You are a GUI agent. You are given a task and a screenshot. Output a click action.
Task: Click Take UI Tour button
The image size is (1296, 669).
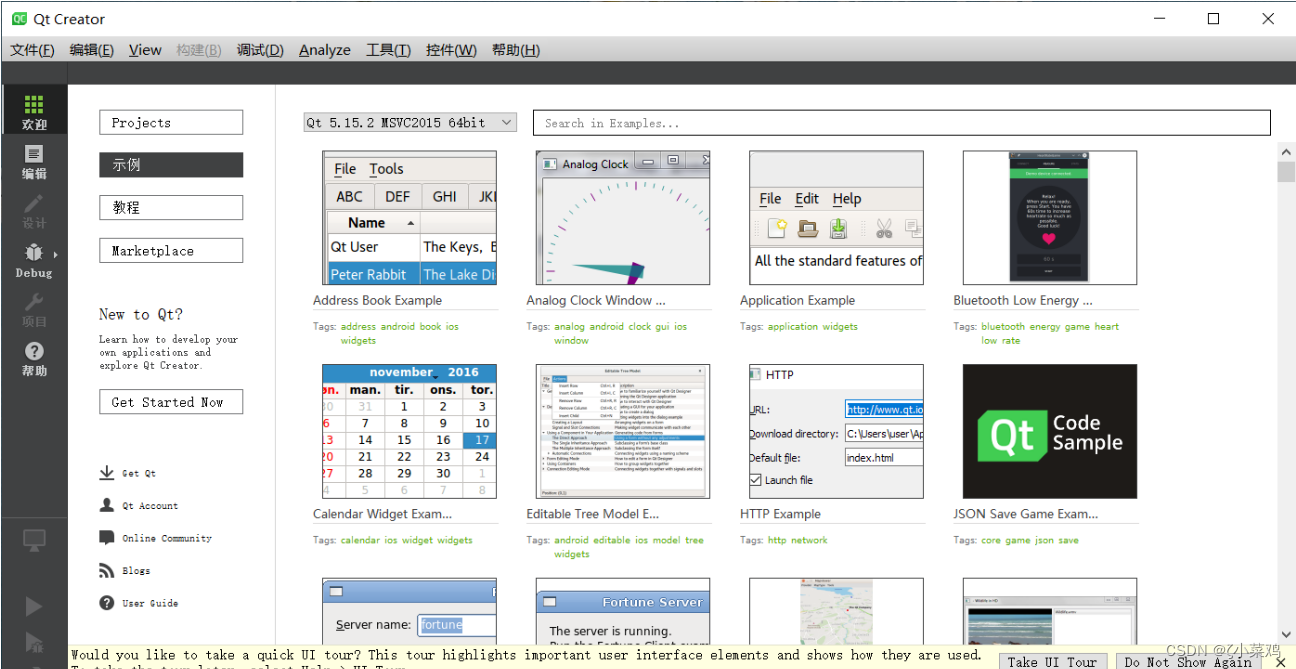(1052, 661)
